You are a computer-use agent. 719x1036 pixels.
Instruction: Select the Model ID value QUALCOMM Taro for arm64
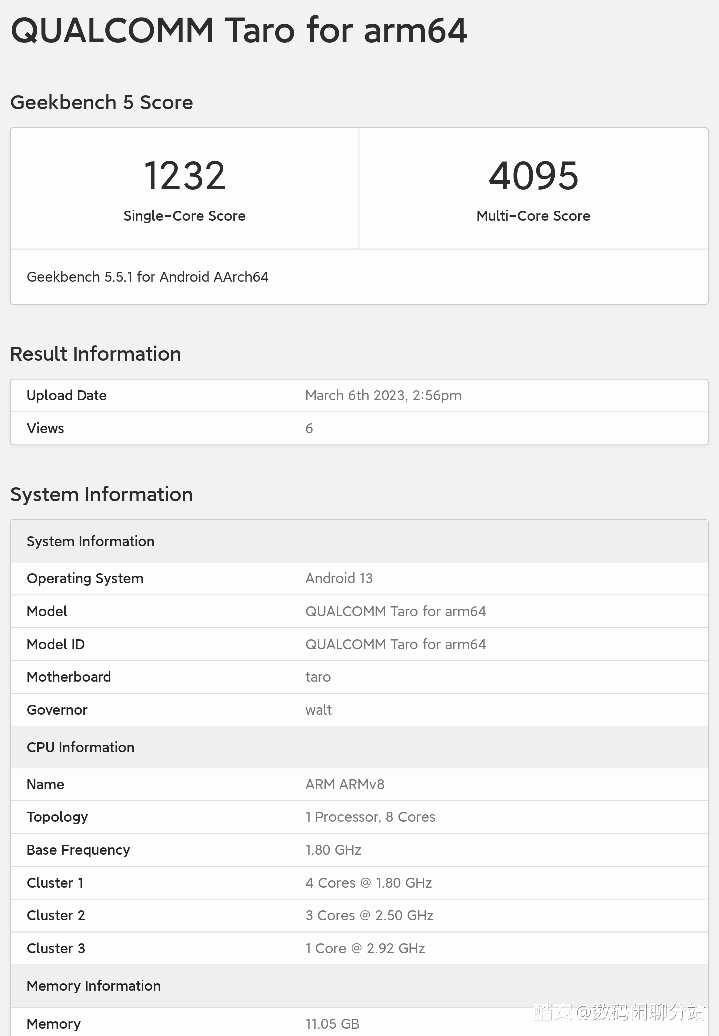click(395, 644)
